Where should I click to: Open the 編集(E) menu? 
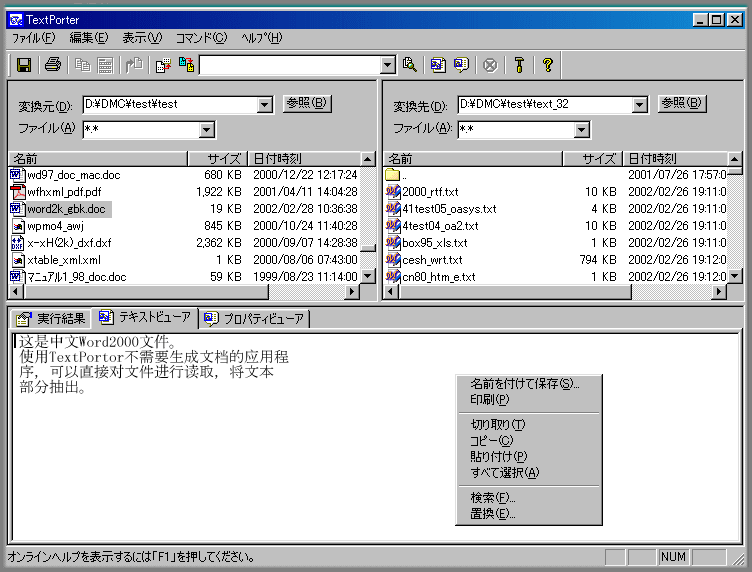pos(89,38)
